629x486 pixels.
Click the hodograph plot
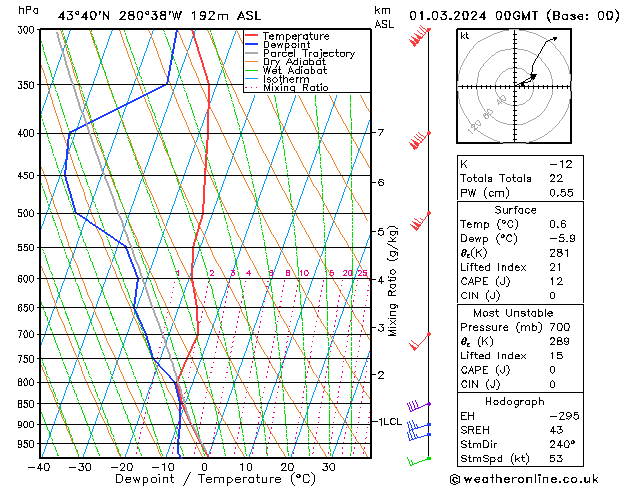(x=514, y=86)
